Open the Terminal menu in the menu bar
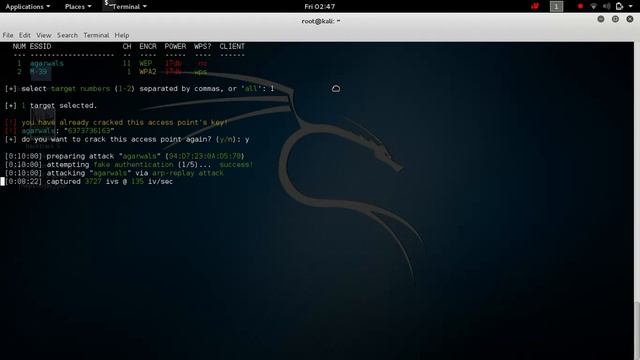The image size is (640, 360). [x=96, y=35]
